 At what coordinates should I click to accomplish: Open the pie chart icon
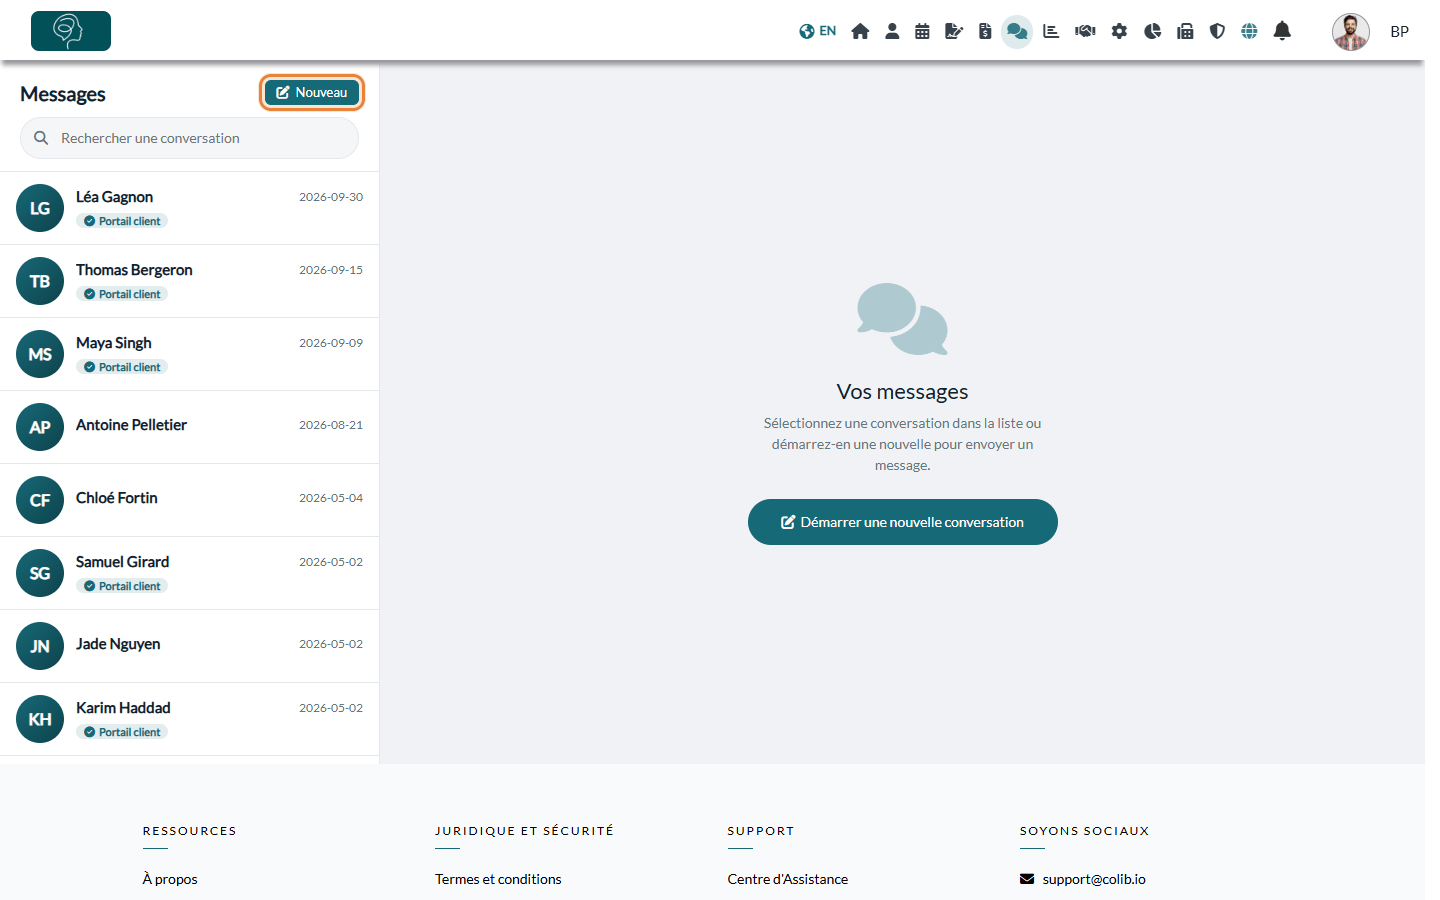pyautogui.click(x=1152, y=31)
